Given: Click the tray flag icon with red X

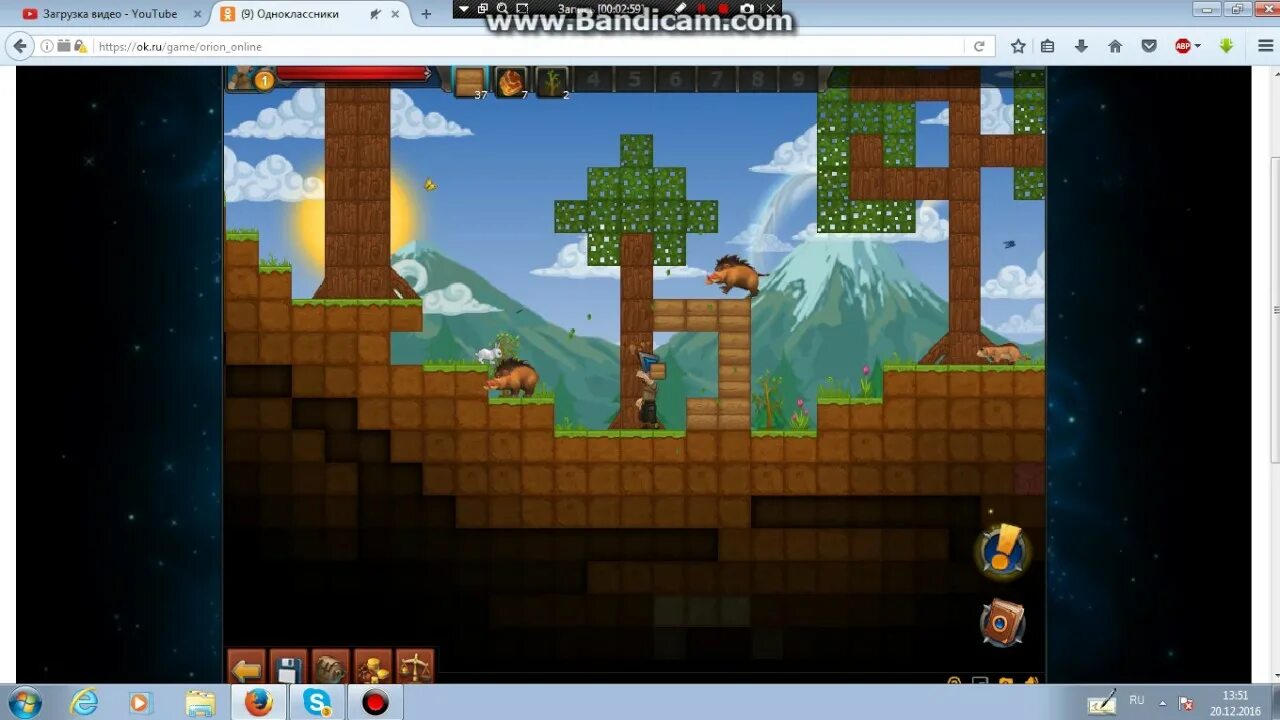Looking at the screenshot, I should 1186,702.
